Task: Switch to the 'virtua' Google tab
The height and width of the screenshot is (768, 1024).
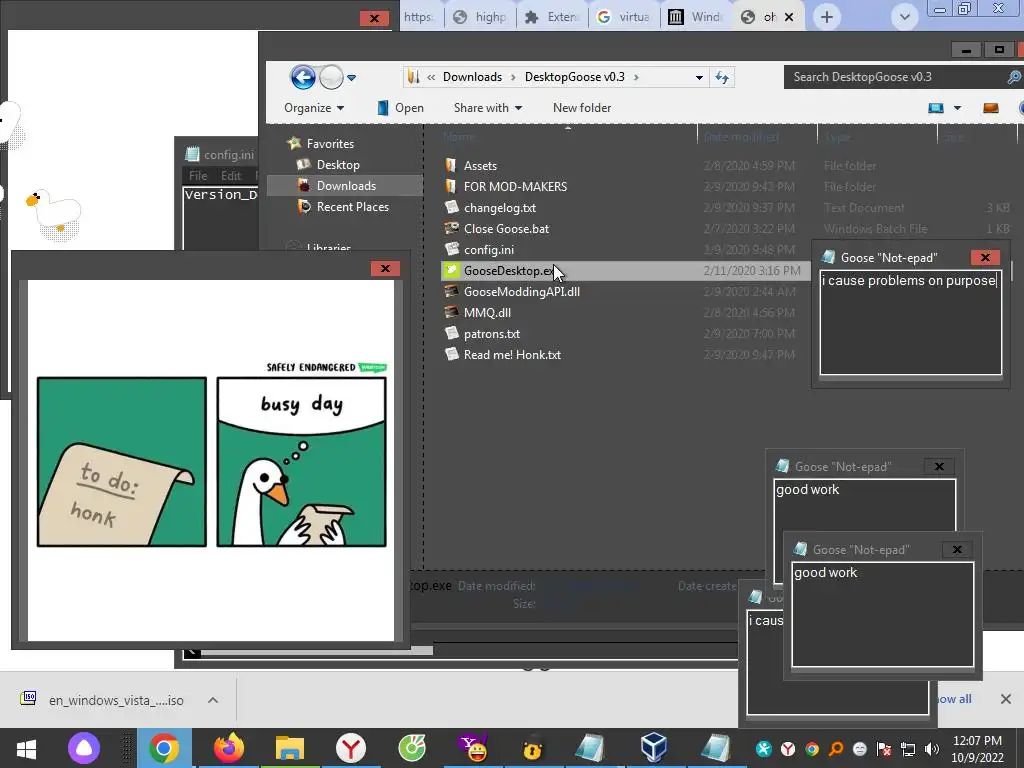Action: pyautogui.click(x=624, y=17)
